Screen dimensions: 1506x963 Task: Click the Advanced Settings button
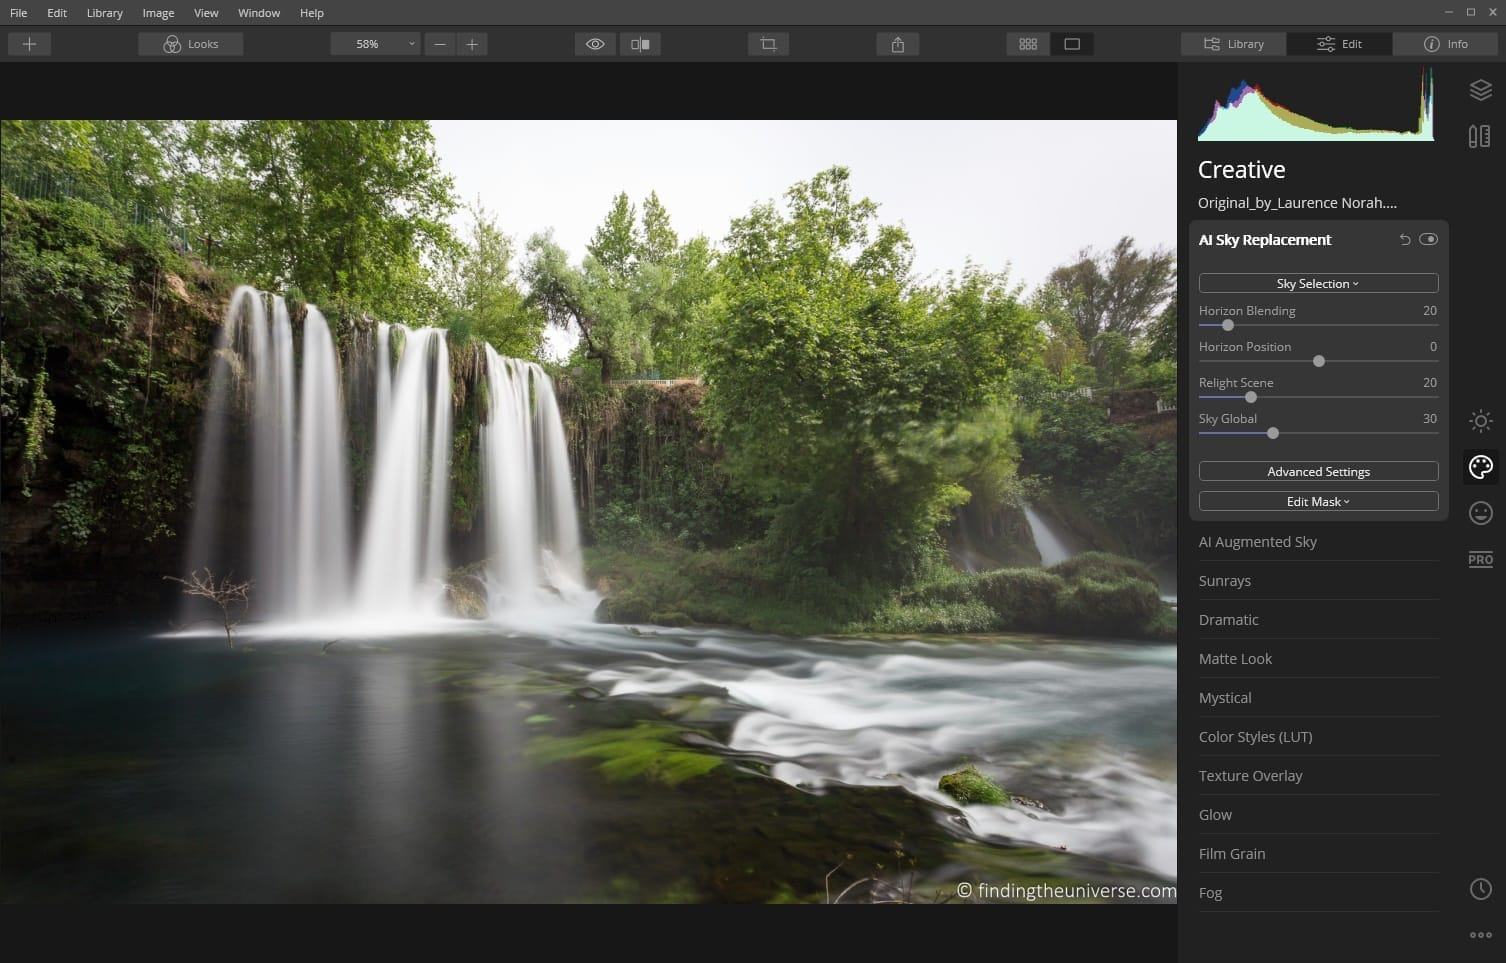(x=1318, y=472)
